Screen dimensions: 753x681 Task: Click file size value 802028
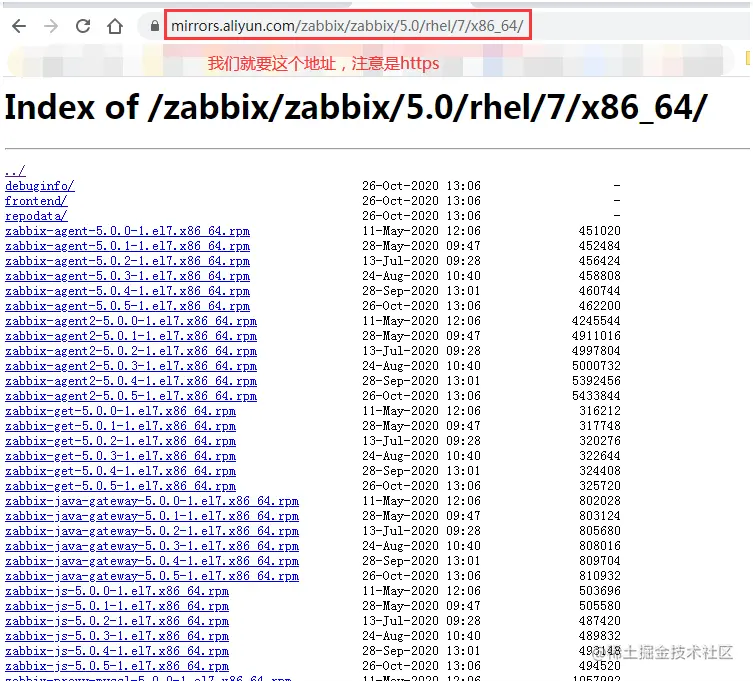tap(599, 500)
